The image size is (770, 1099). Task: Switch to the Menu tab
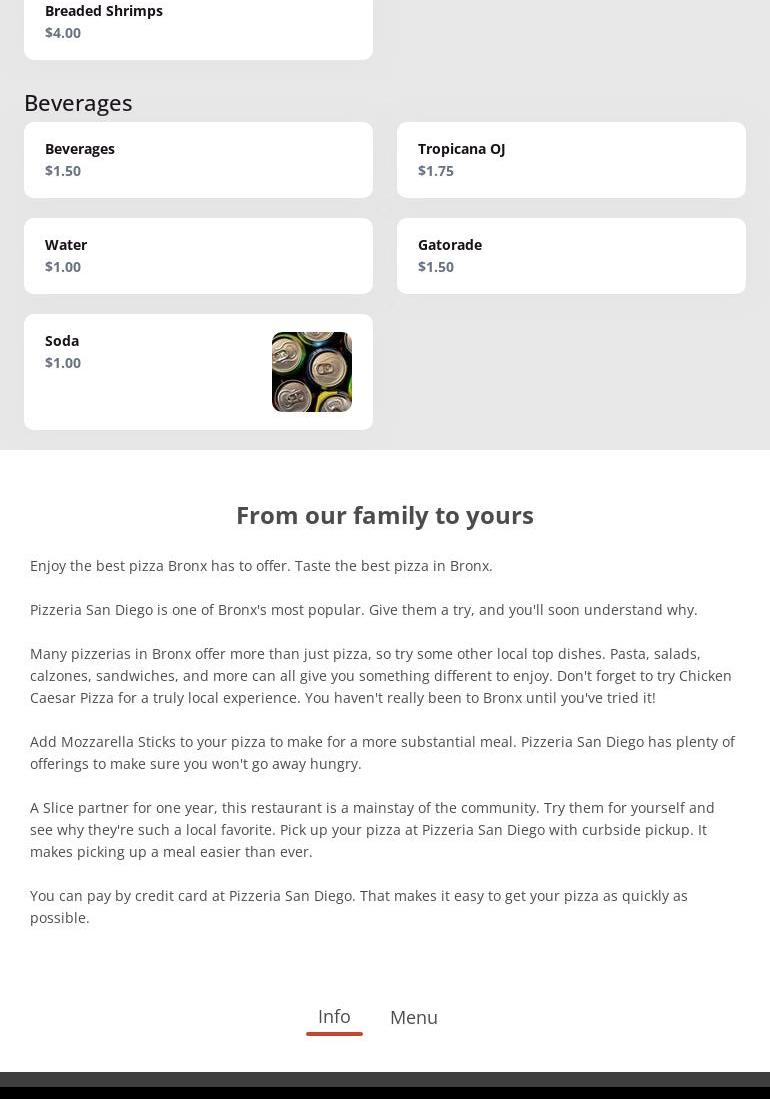414,1018
